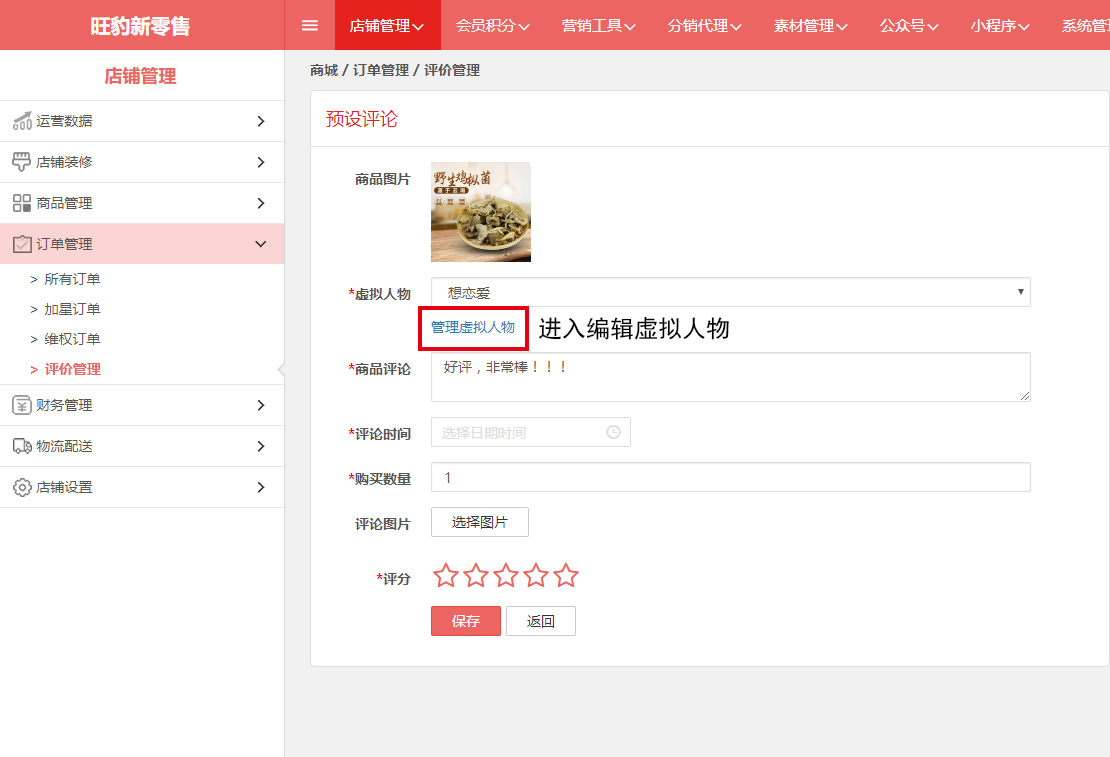This screenshot has height=757, width=1110.
Task: Click the 选择图片 button
Action: 480,522
